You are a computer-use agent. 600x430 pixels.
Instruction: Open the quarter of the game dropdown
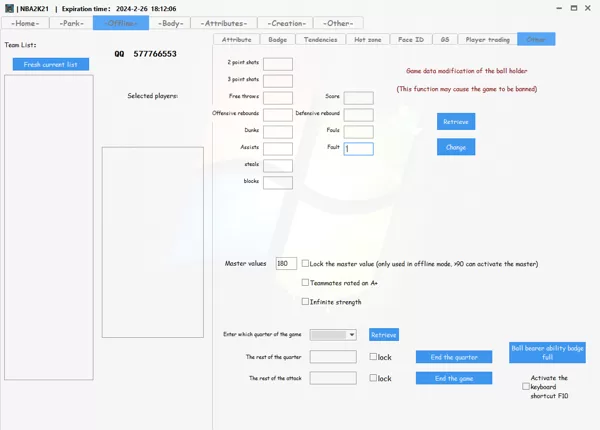tap(333, 335)
